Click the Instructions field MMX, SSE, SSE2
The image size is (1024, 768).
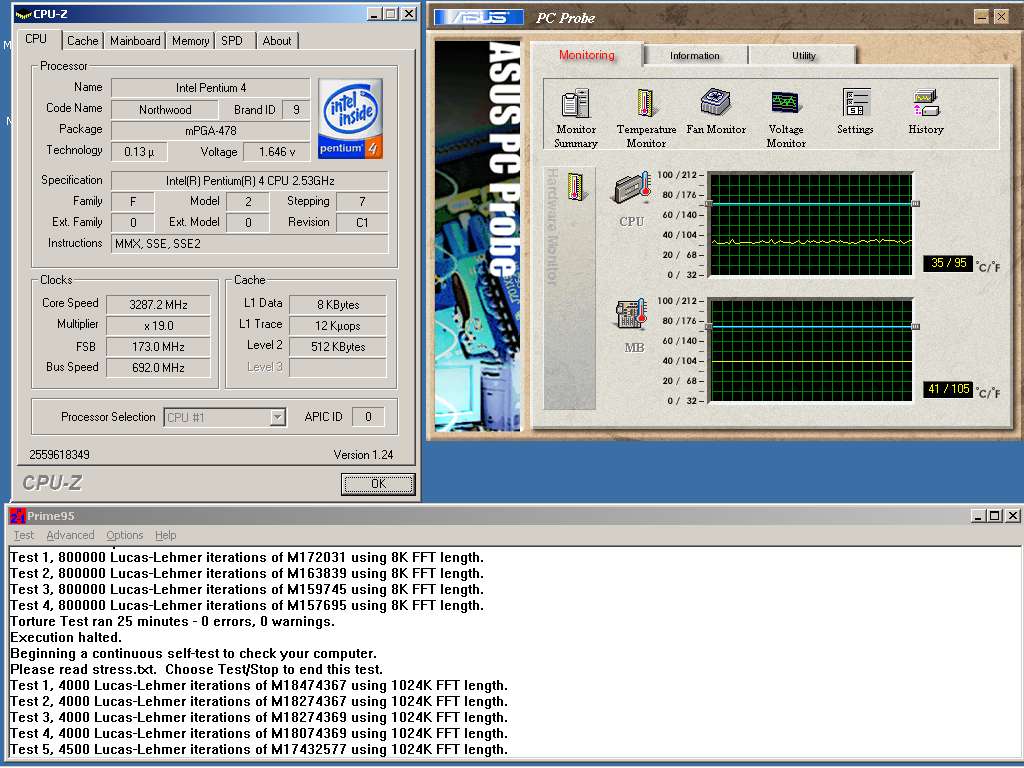coord(249,244)
